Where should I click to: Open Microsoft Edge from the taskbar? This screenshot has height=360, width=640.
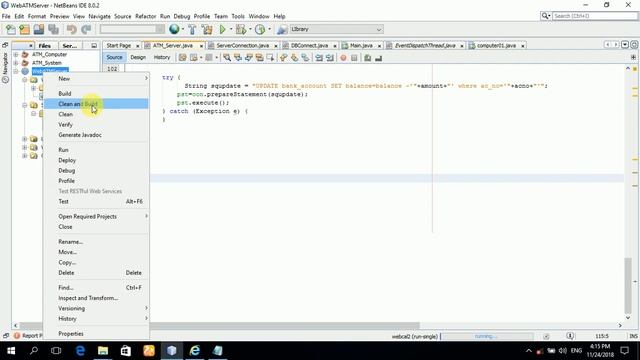80,351
